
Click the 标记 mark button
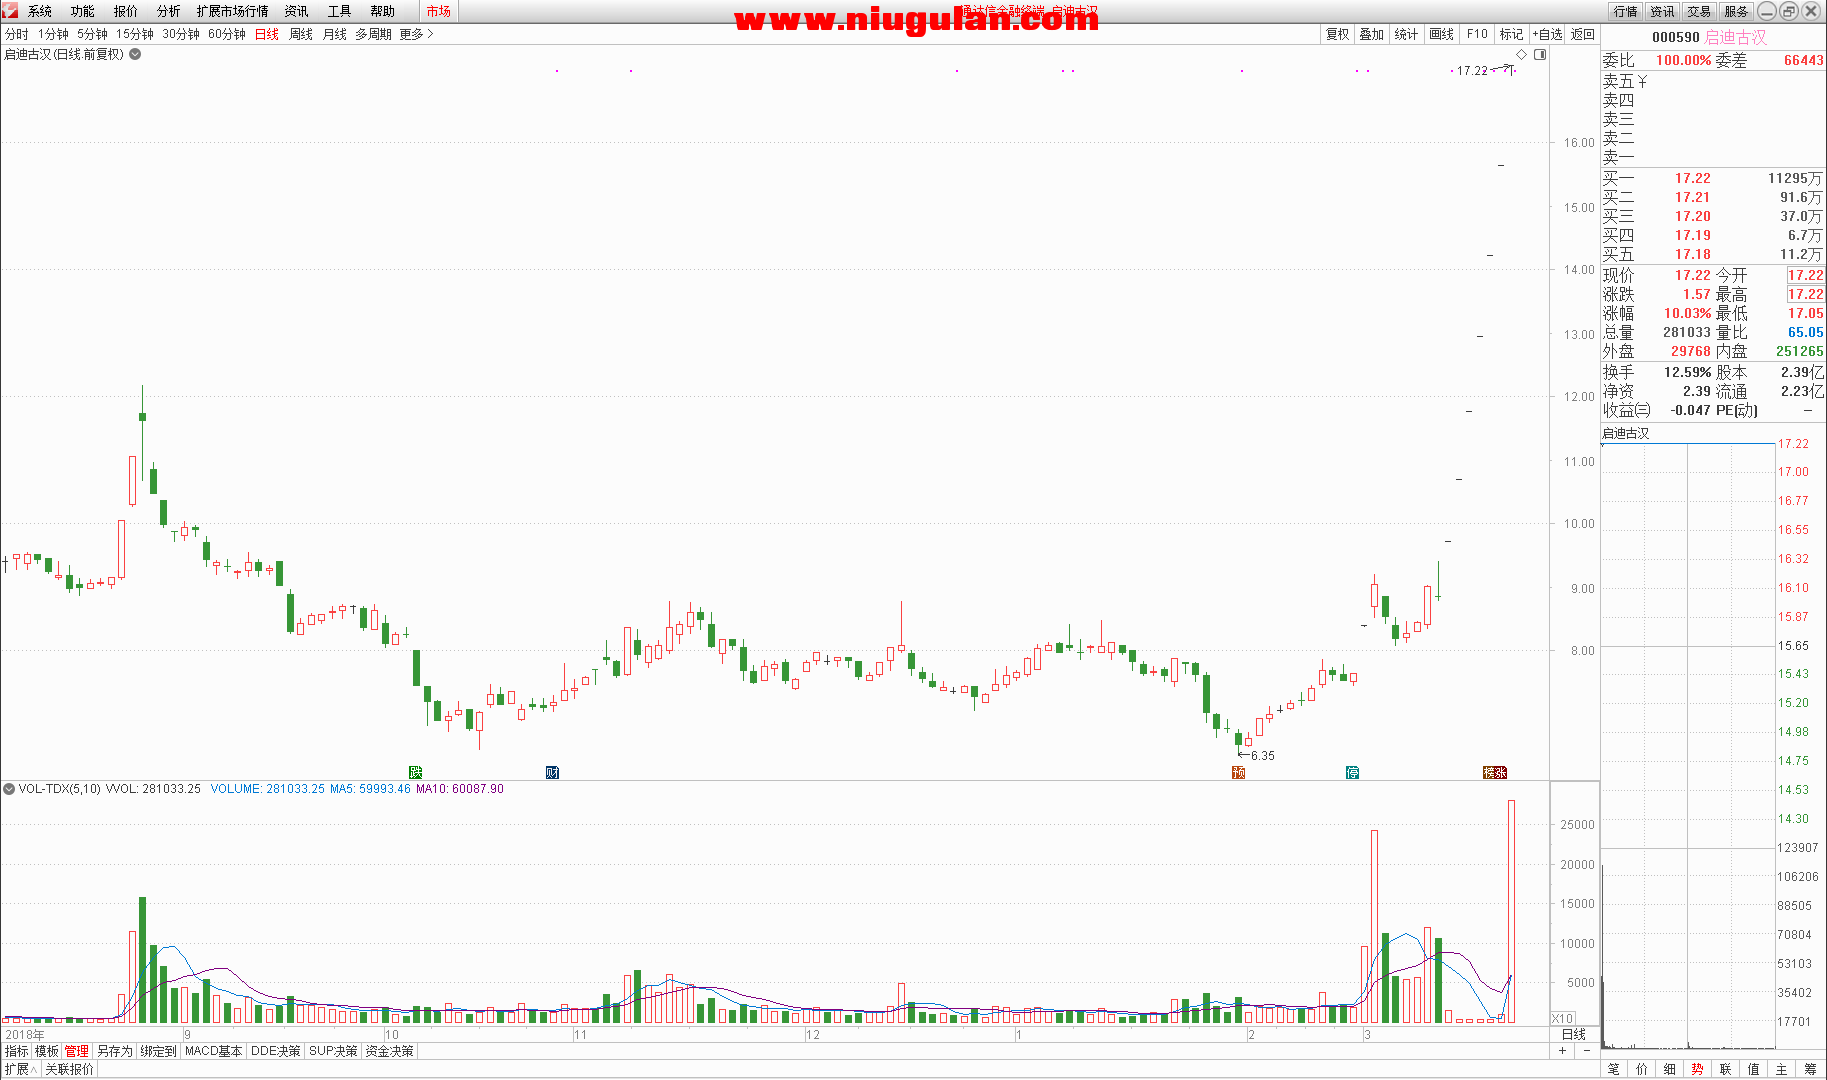[1512, 34]
